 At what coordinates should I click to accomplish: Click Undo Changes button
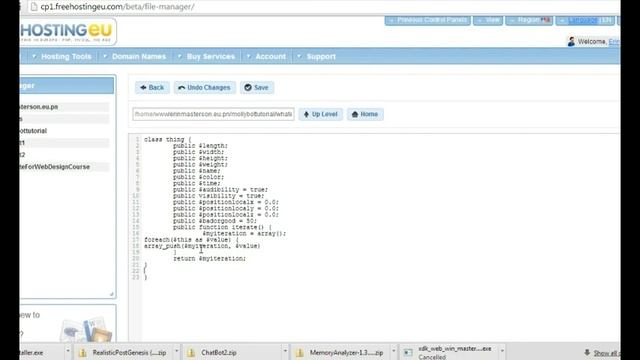[204, 87]
